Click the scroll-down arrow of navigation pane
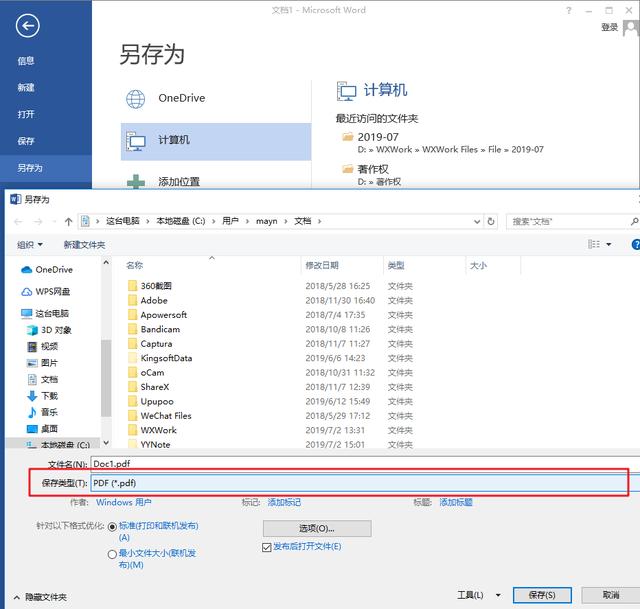 coord(106,442)
